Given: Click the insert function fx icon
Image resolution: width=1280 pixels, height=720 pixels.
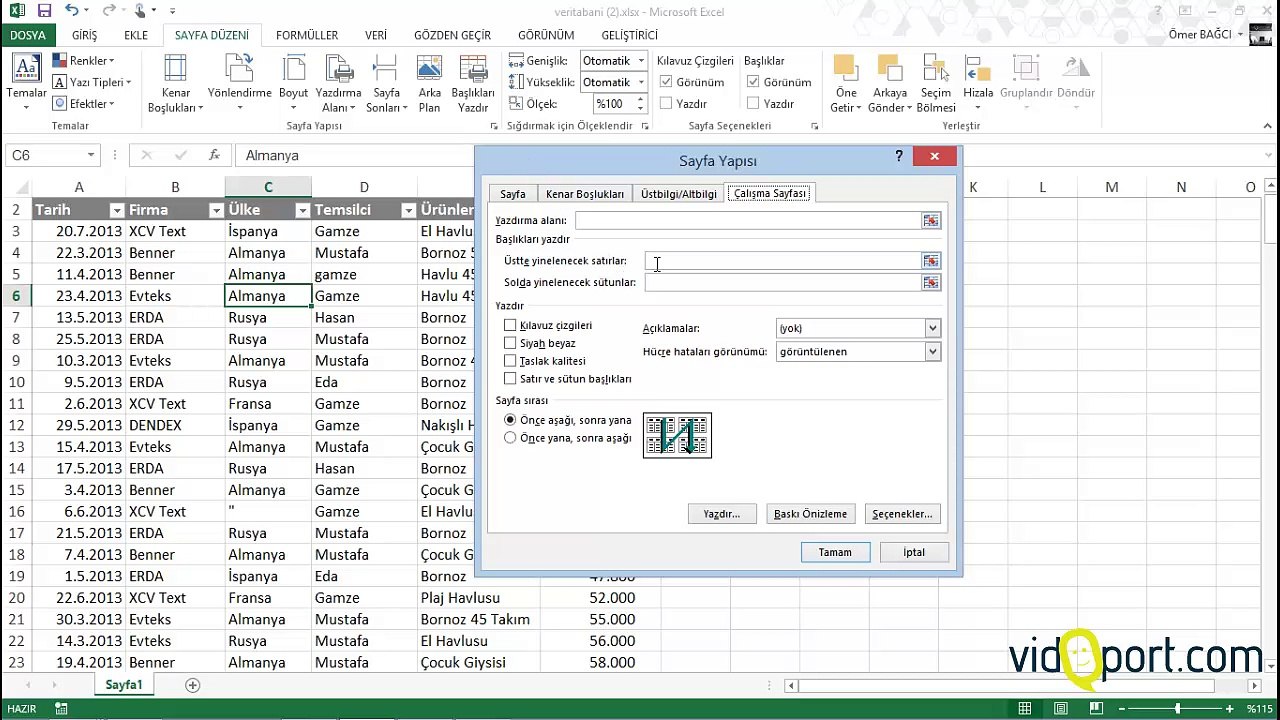Looking at the screenshot, I should (x=214, y=155).
